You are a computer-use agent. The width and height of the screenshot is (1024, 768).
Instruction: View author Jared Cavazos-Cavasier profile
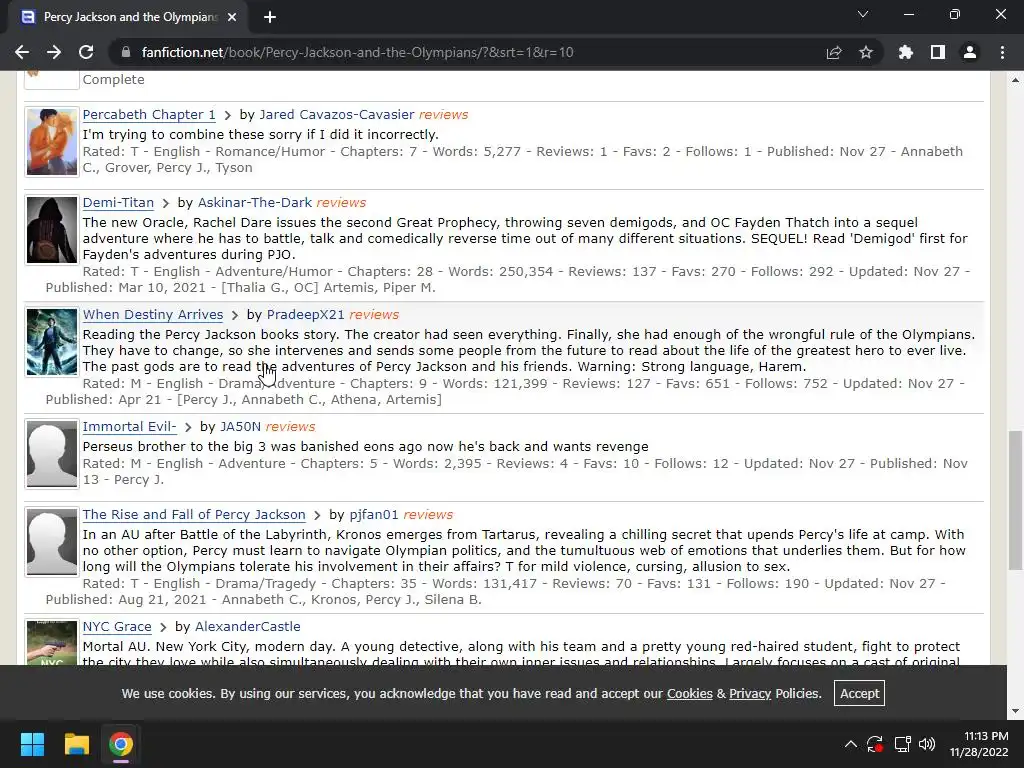[x=337, y=114]
